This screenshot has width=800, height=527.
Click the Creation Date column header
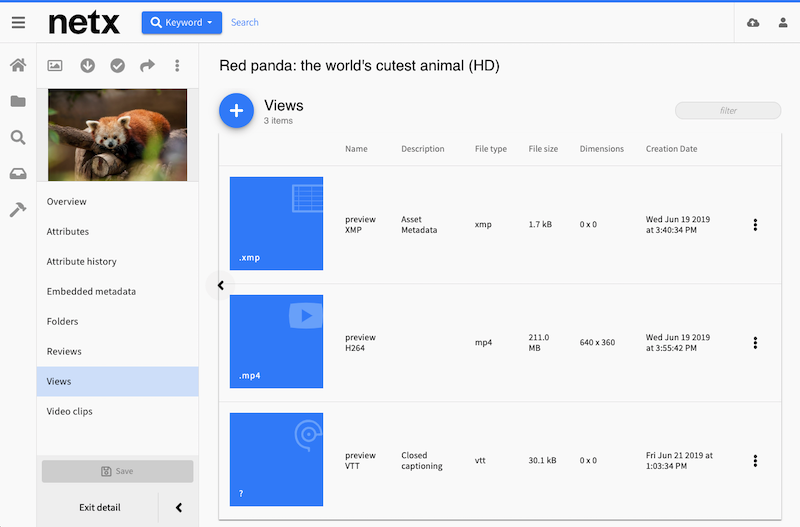[x=671, y=148]
